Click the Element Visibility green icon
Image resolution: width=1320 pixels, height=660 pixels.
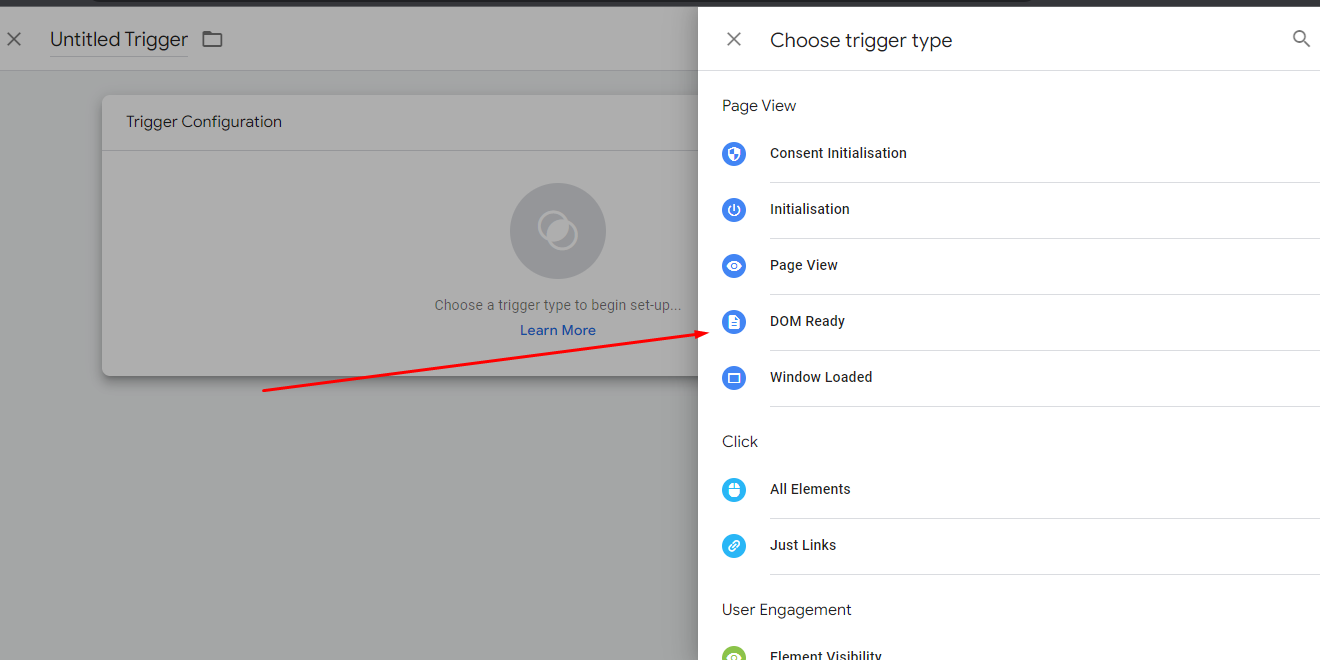pyautogui.click(x=734, y=654)
